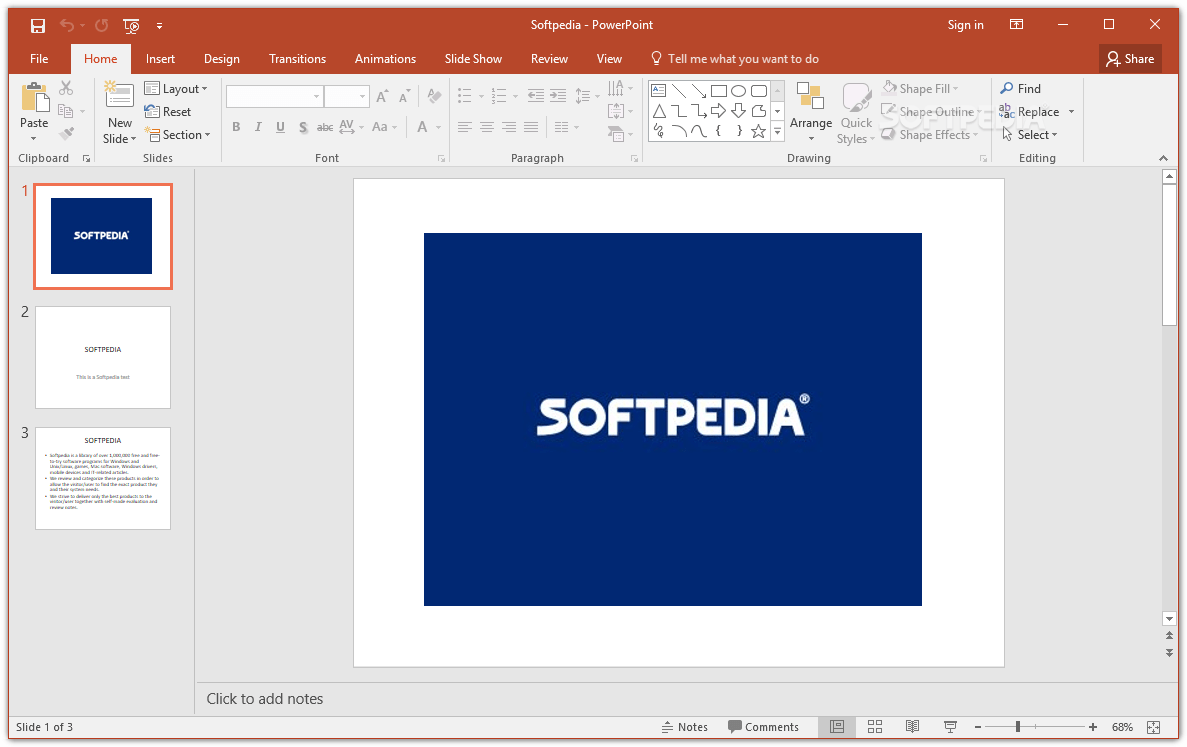This screenshot has height=747, width=1187.
Task: Click the Share button
Action: click(1130, 59)
